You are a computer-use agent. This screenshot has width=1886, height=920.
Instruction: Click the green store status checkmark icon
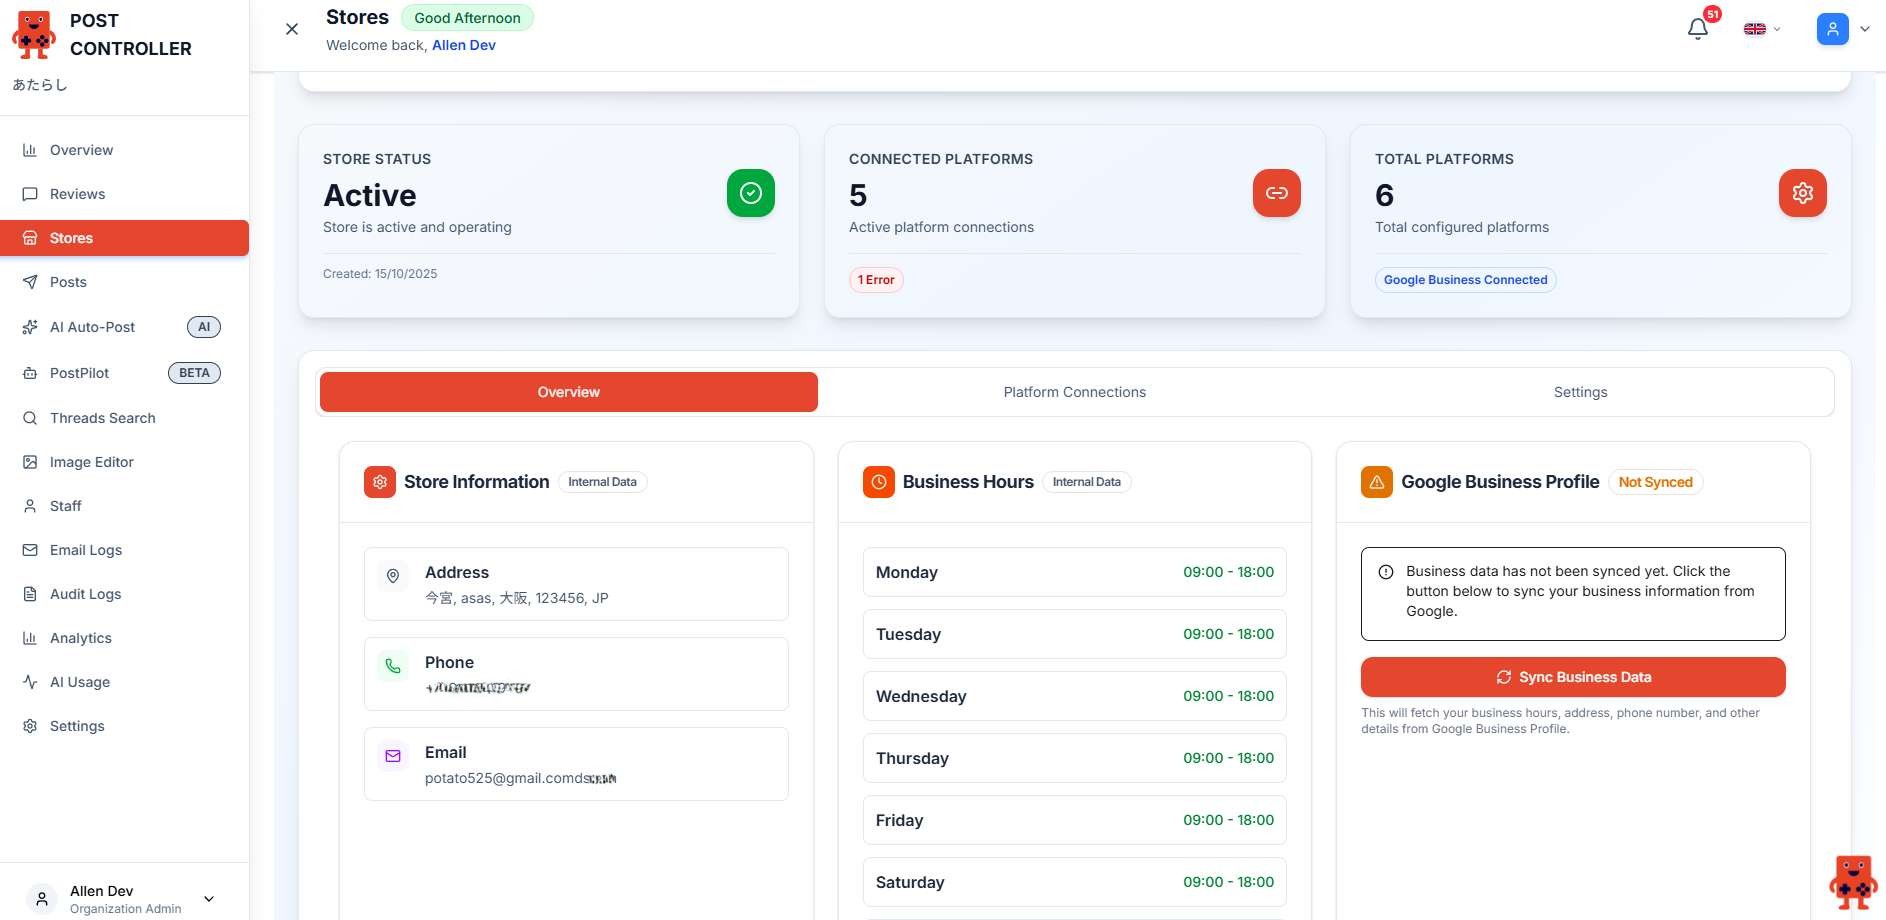750,193
